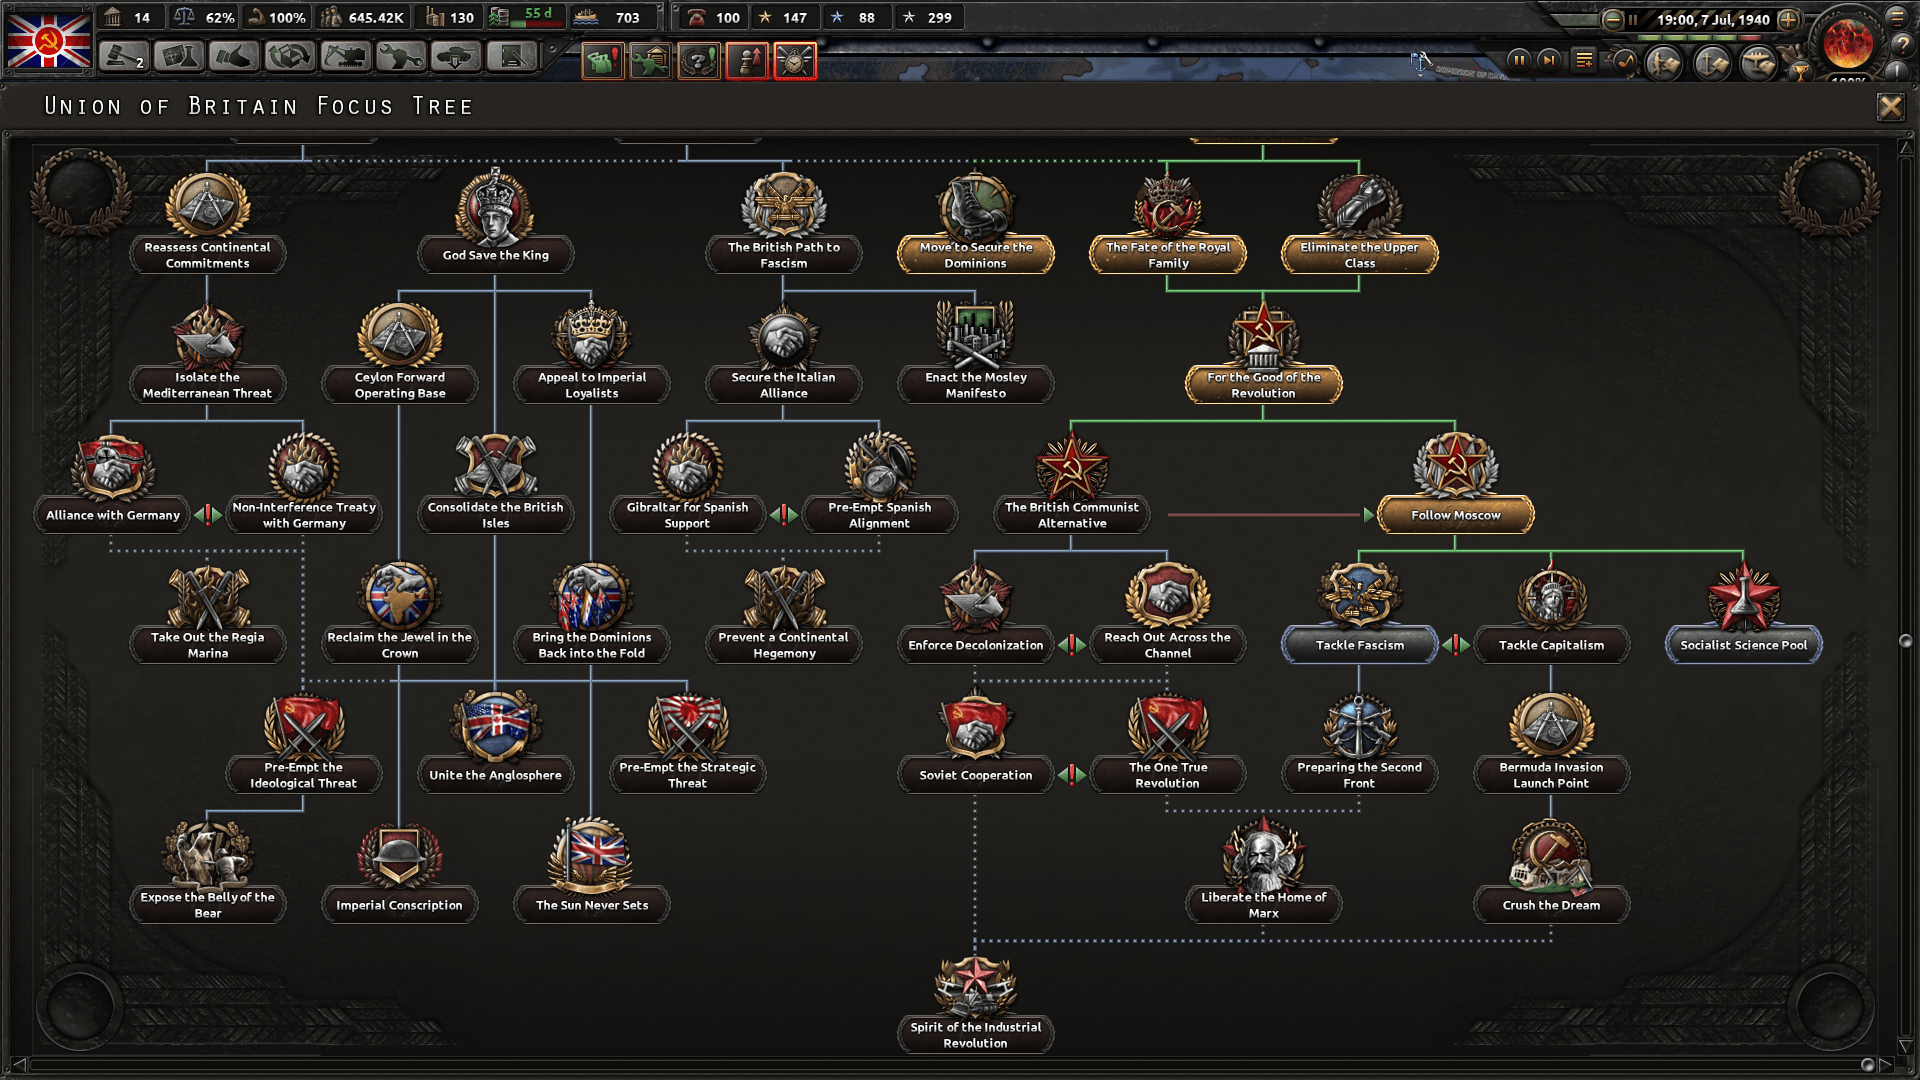The width and height of the screenshot is (1920, 1080).
Task: Open the laws and government panel
Action: [x=125, y=60]
